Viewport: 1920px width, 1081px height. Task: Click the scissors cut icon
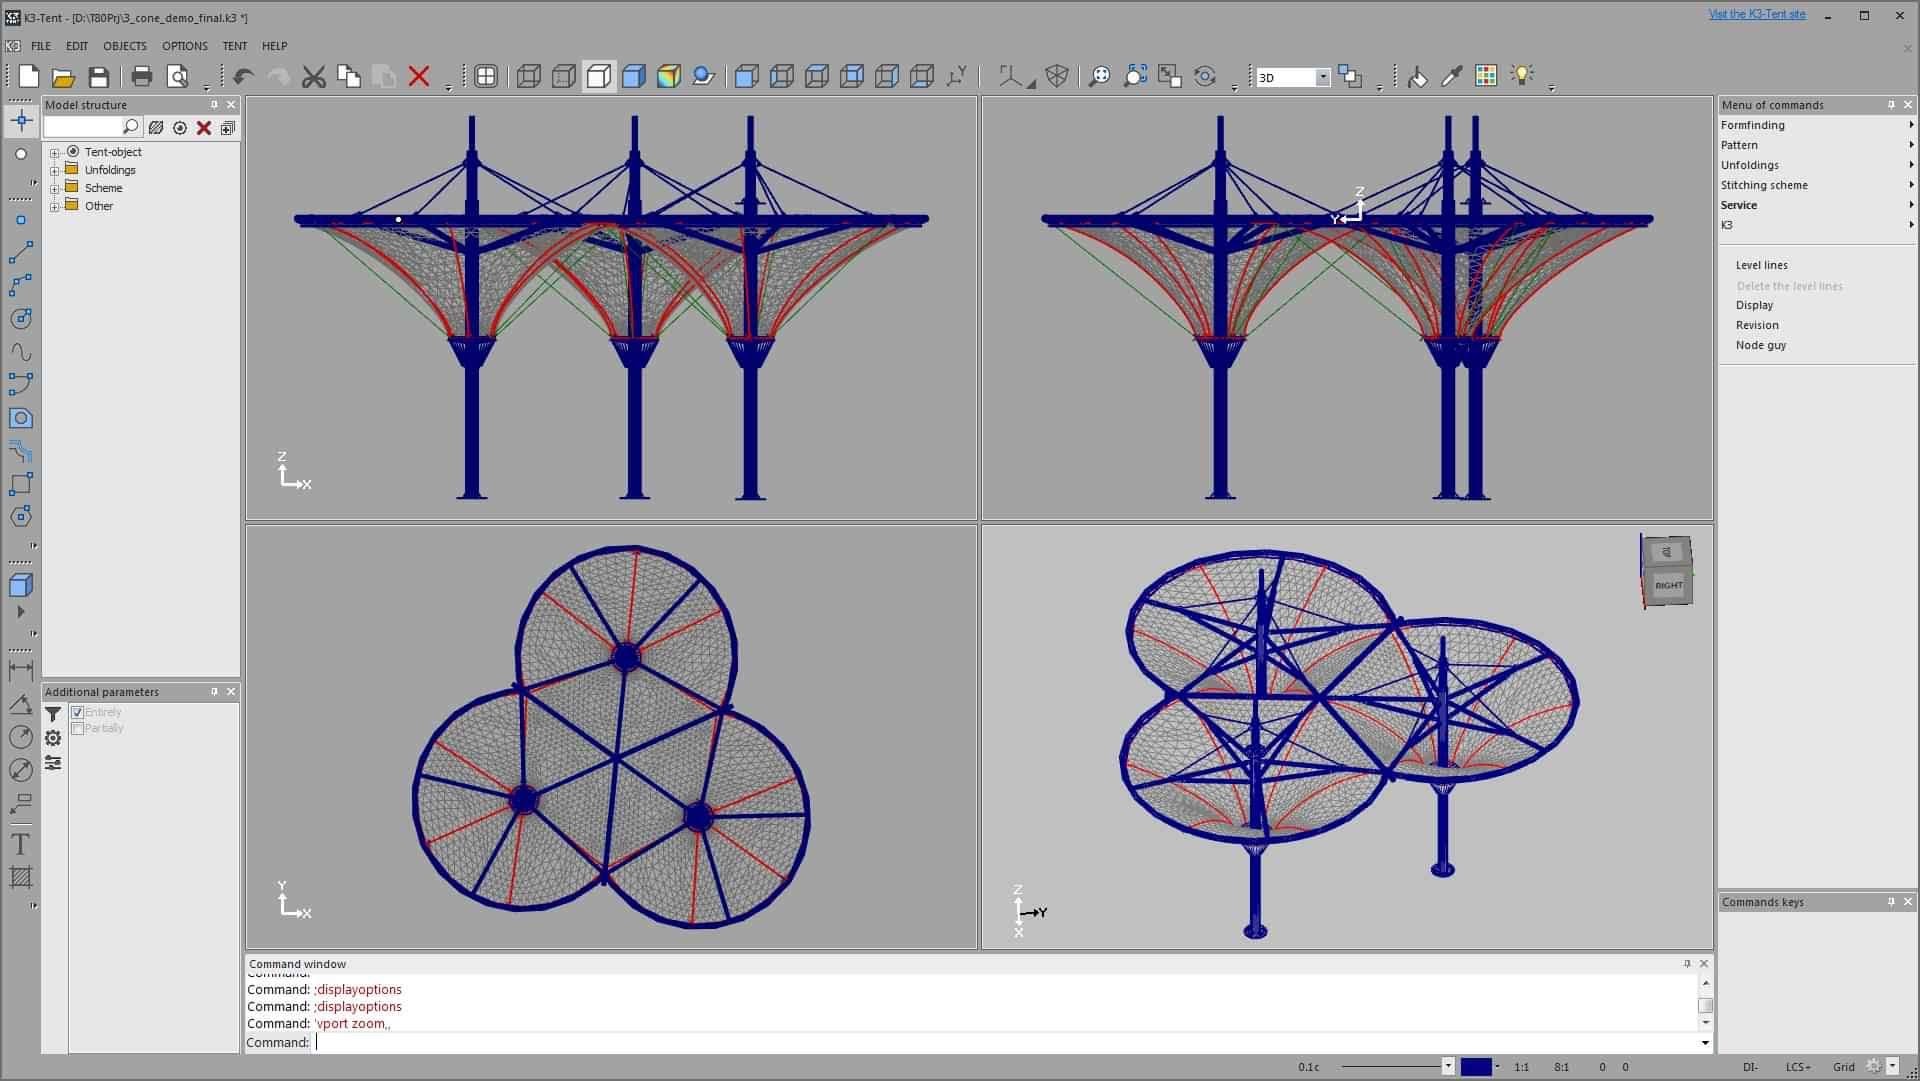tap(314, 77)
